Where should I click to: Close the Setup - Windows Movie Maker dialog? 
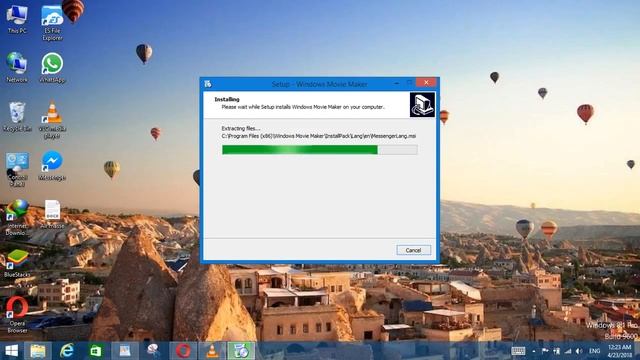[x=426, y=82]
